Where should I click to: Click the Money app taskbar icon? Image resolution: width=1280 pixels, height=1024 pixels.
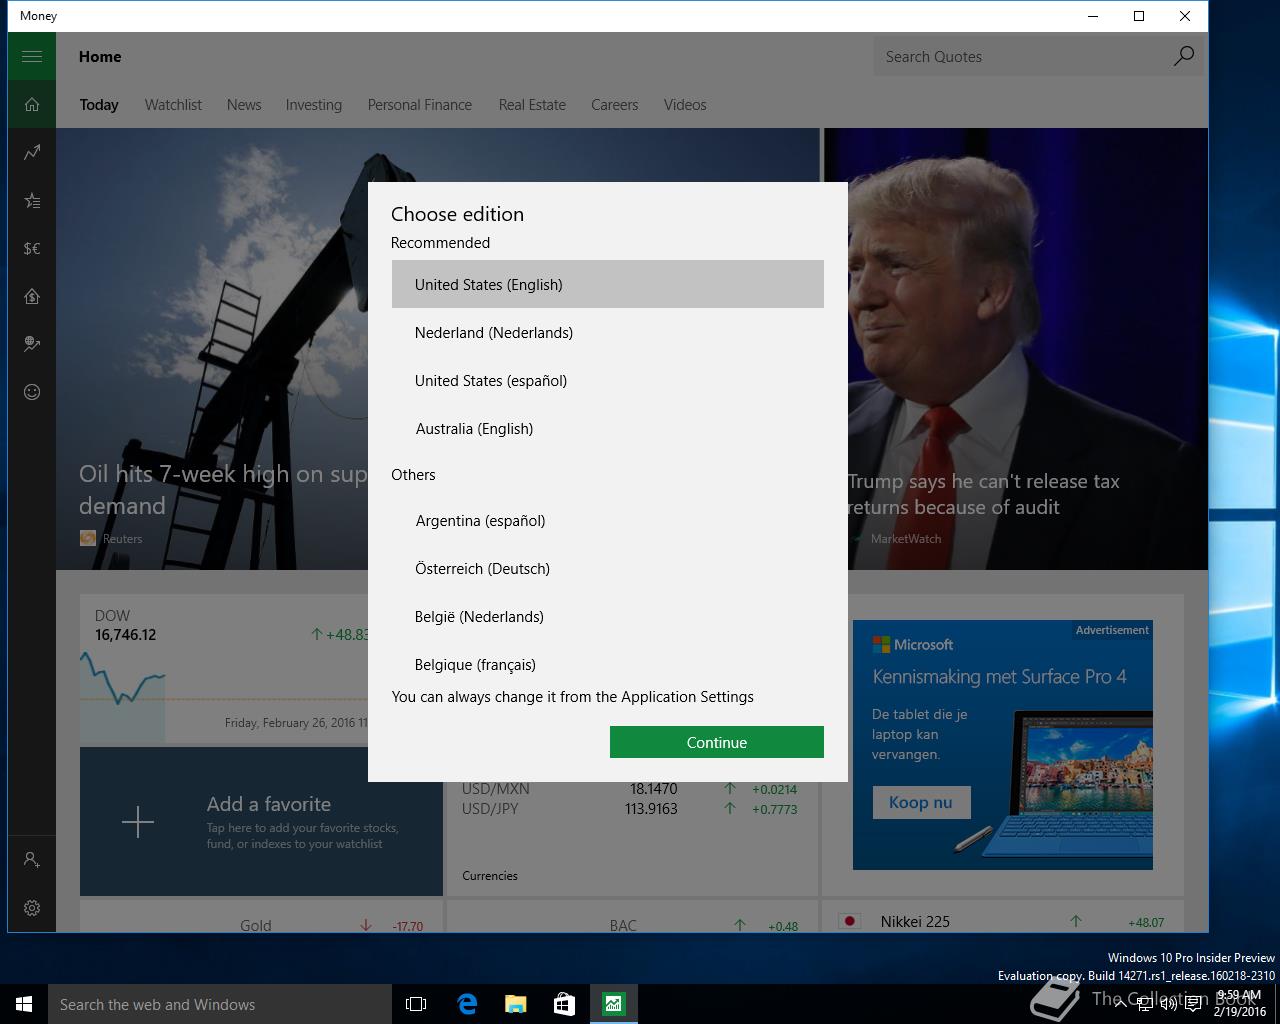613,1004
